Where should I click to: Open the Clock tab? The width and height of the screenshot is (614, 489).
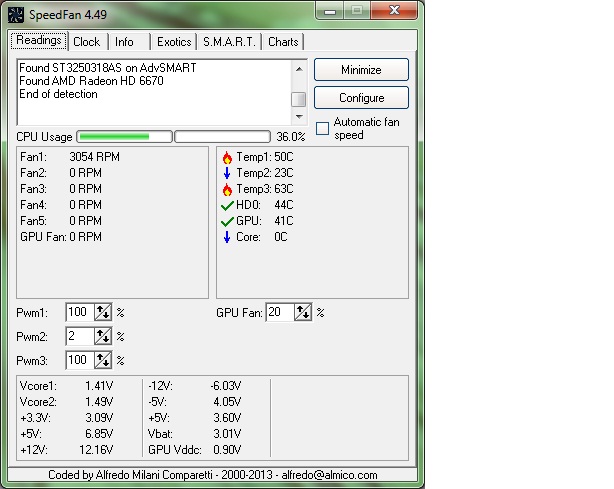(87, 42)
